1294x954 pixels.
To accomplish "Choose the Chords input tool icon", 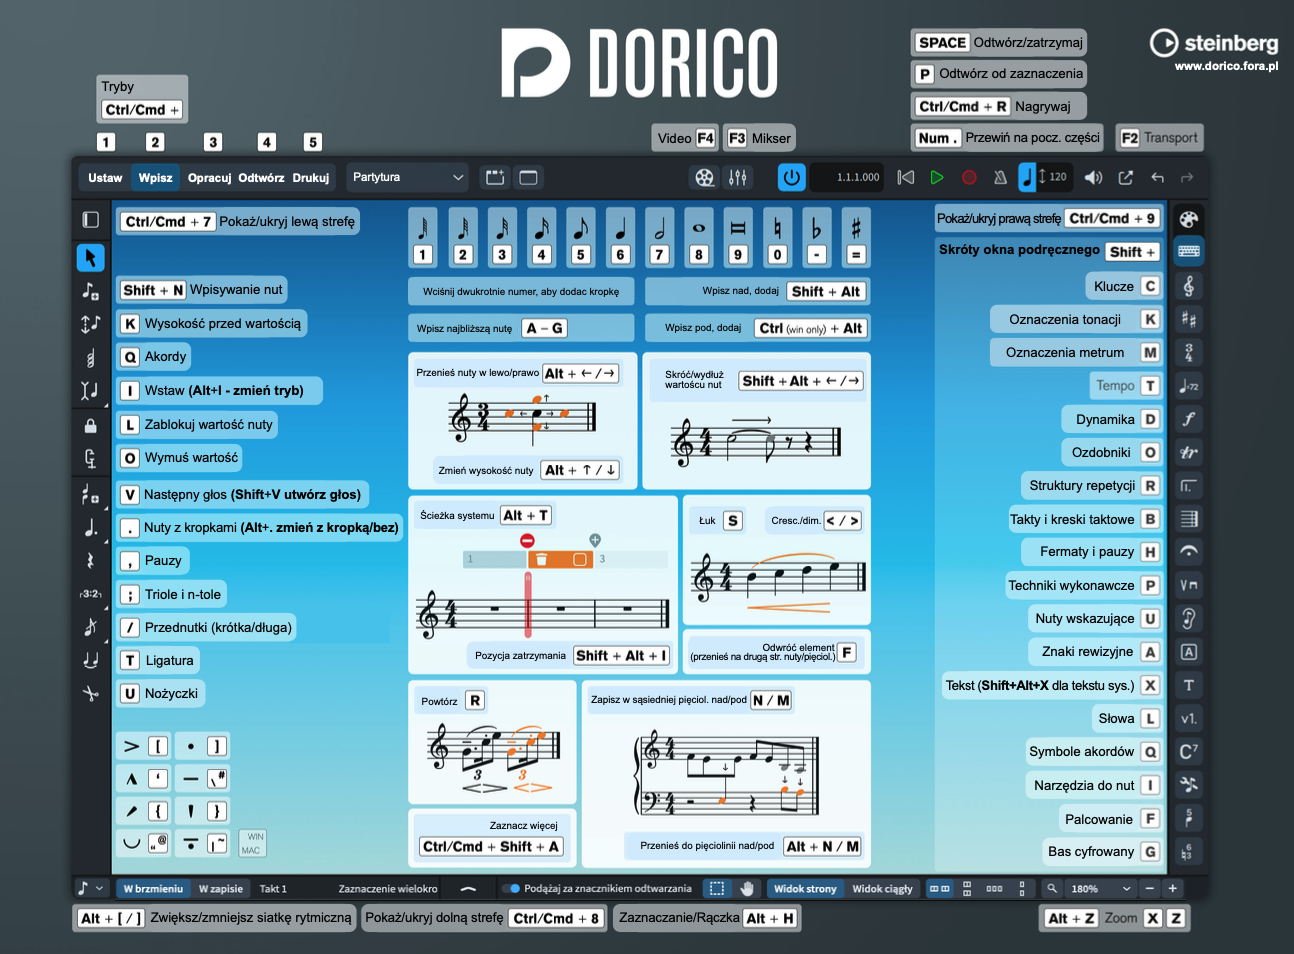I will [90, 357].
